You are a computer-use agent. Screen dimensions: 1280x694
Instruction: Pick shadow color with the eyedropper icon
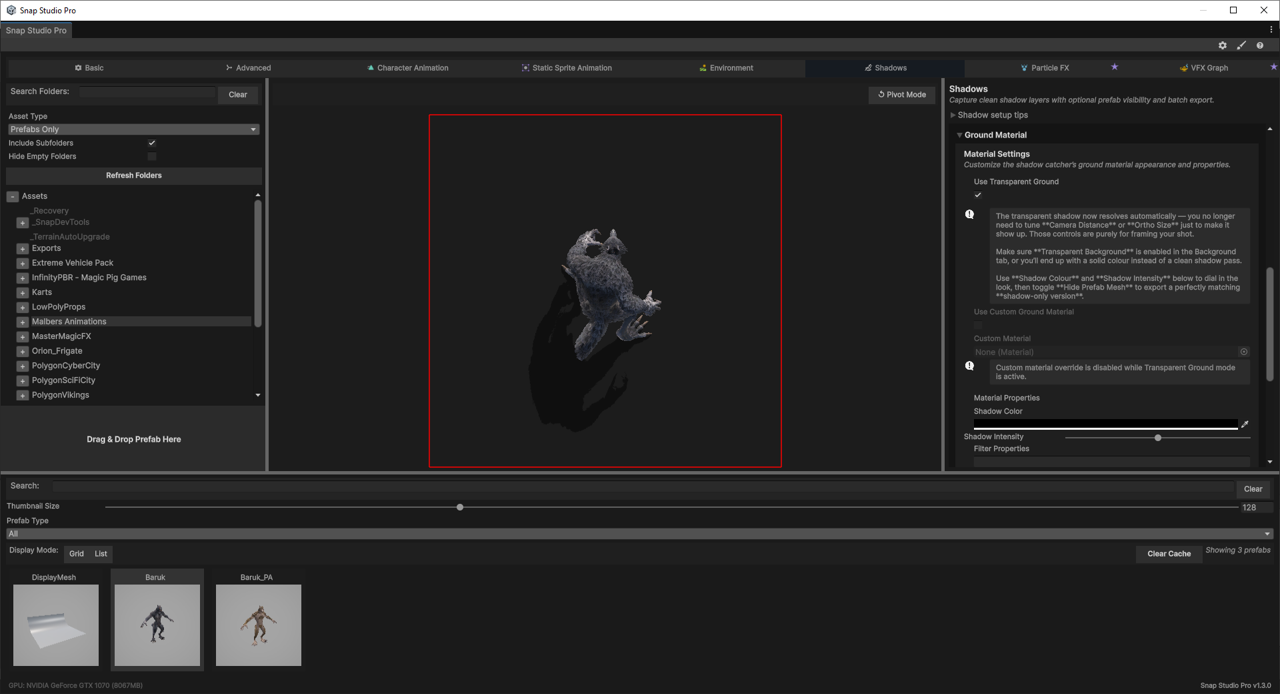[x=1245, y=425]
